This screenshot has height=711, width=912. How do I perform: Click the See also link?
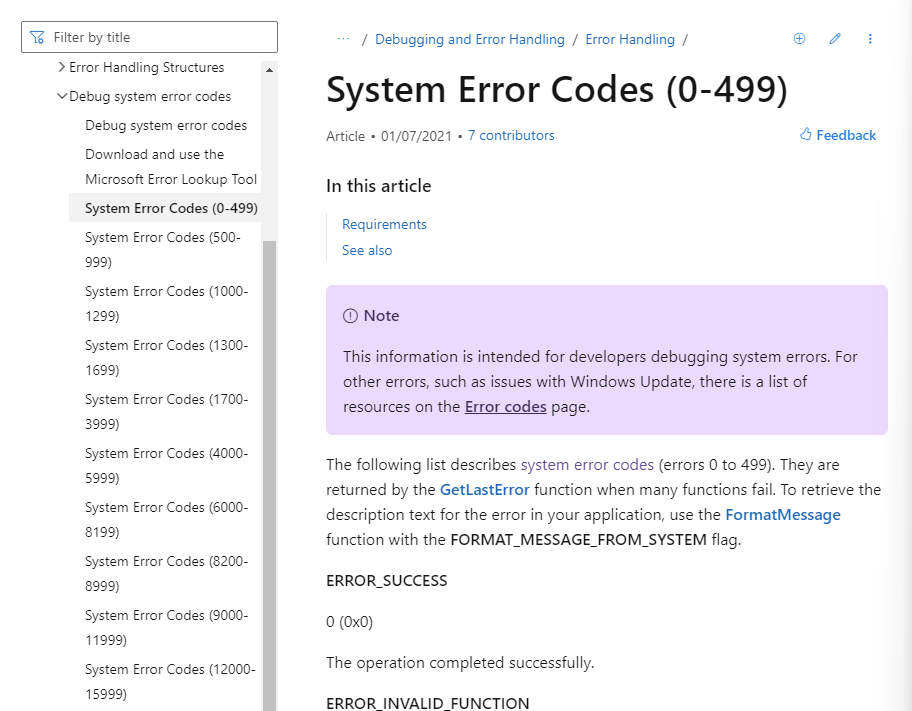(x=367, y=251)
